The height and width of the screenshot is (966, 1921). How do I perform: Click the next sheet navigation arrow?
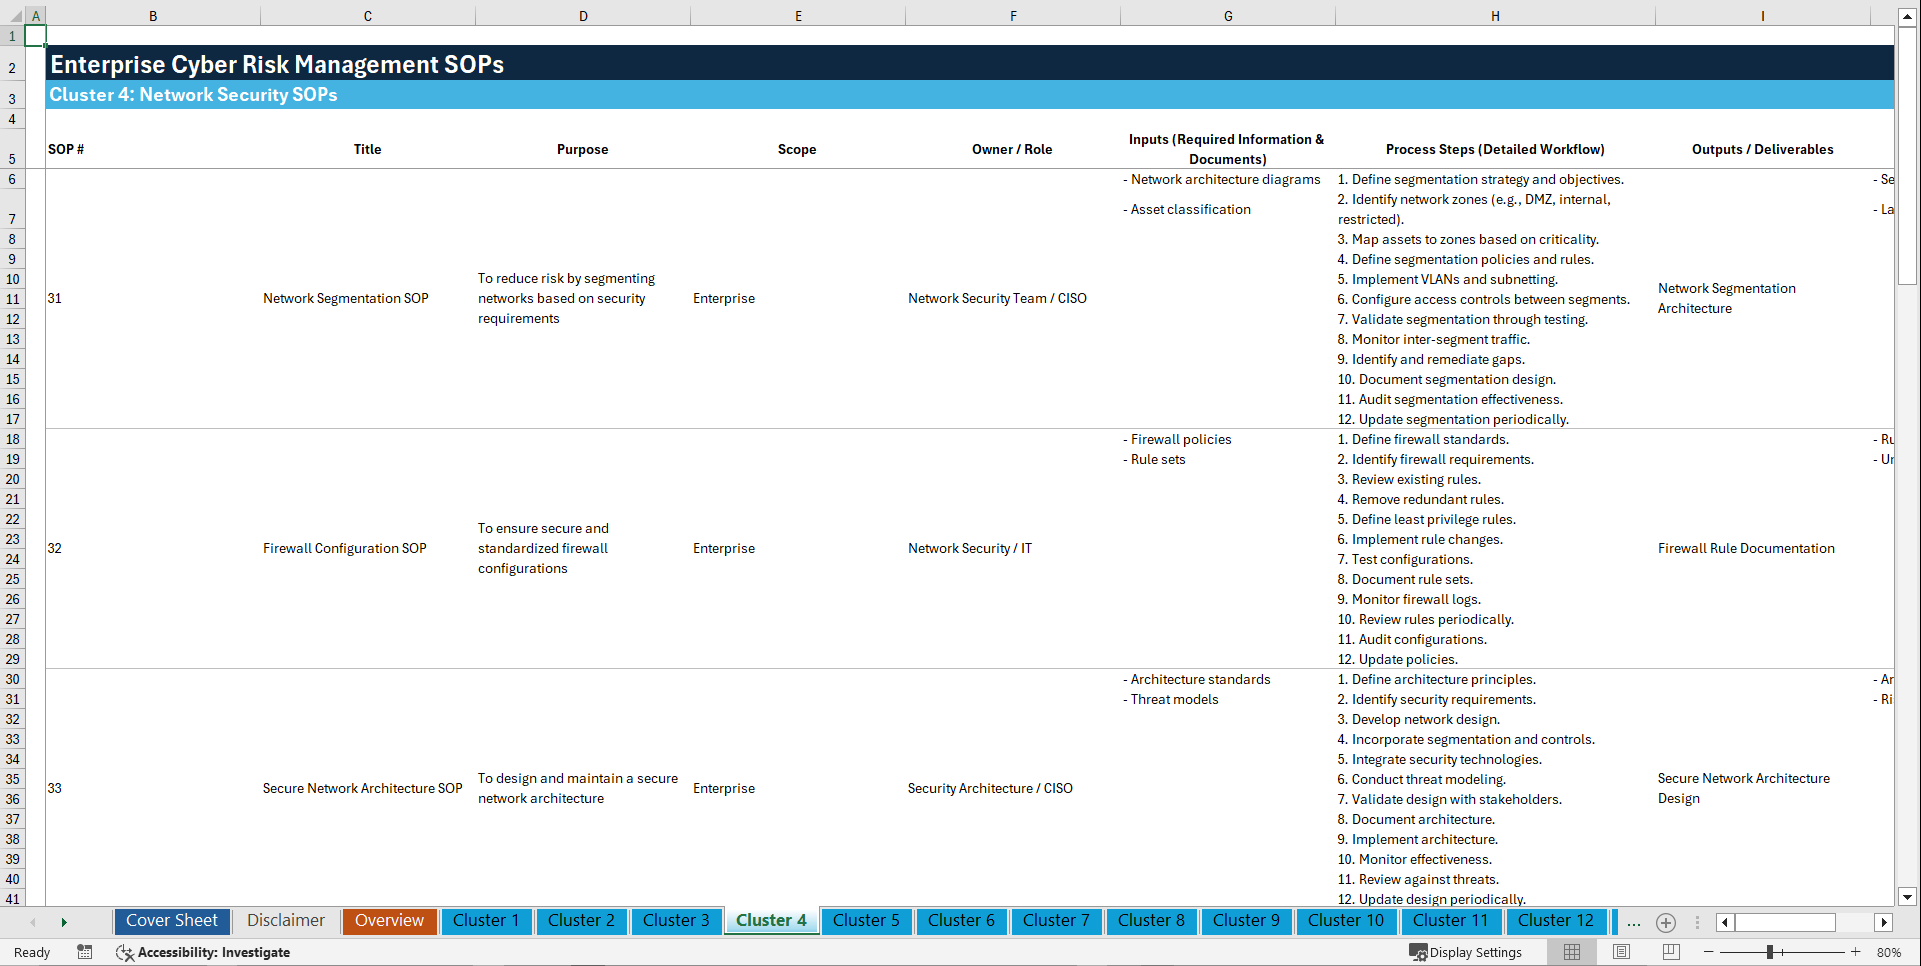pyautogui.click(x=64, y=921)
